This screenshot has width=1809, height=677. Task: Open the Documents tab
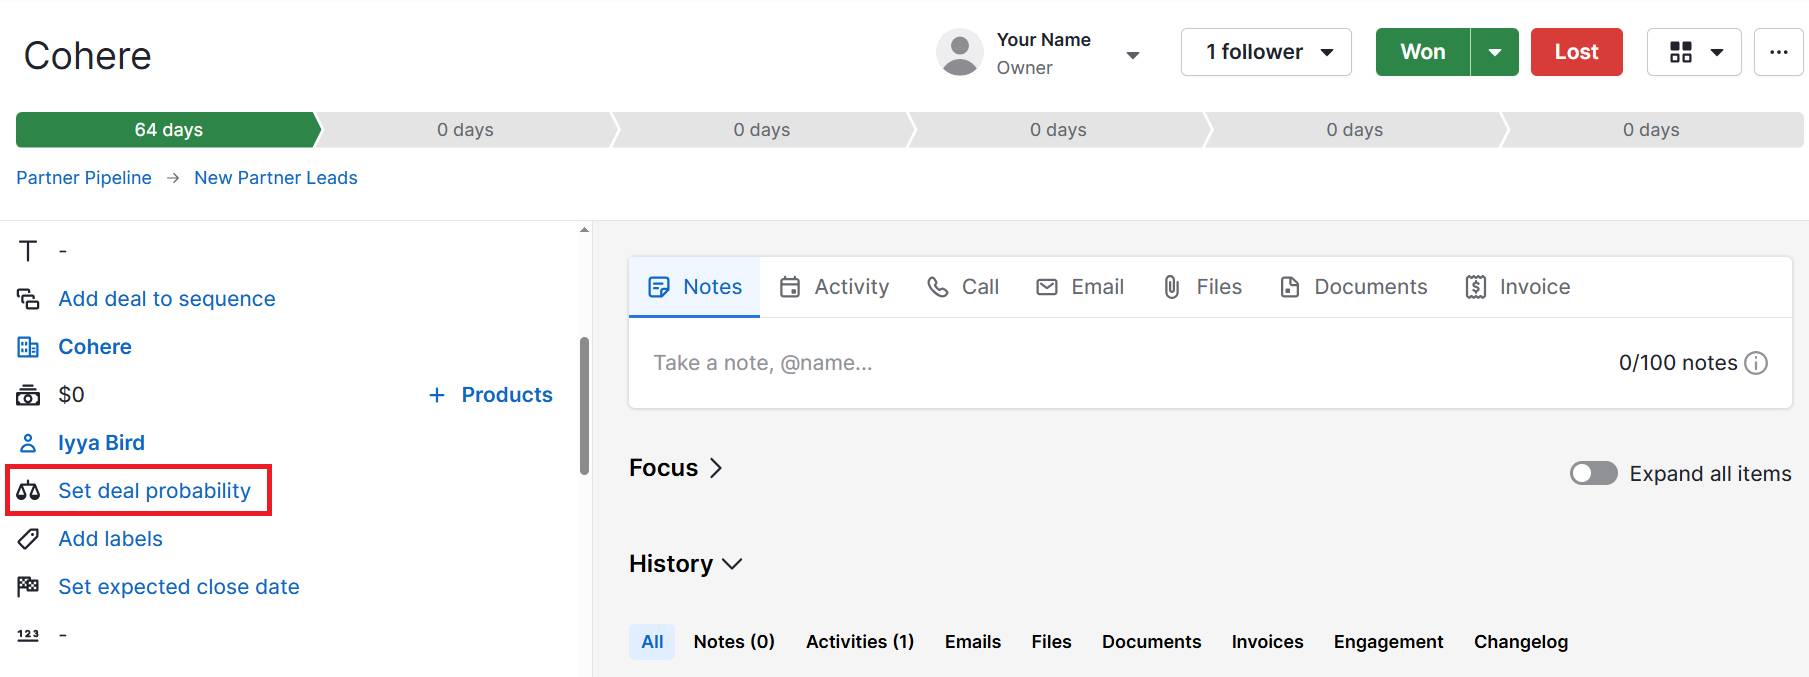[x=1353, y=287]
